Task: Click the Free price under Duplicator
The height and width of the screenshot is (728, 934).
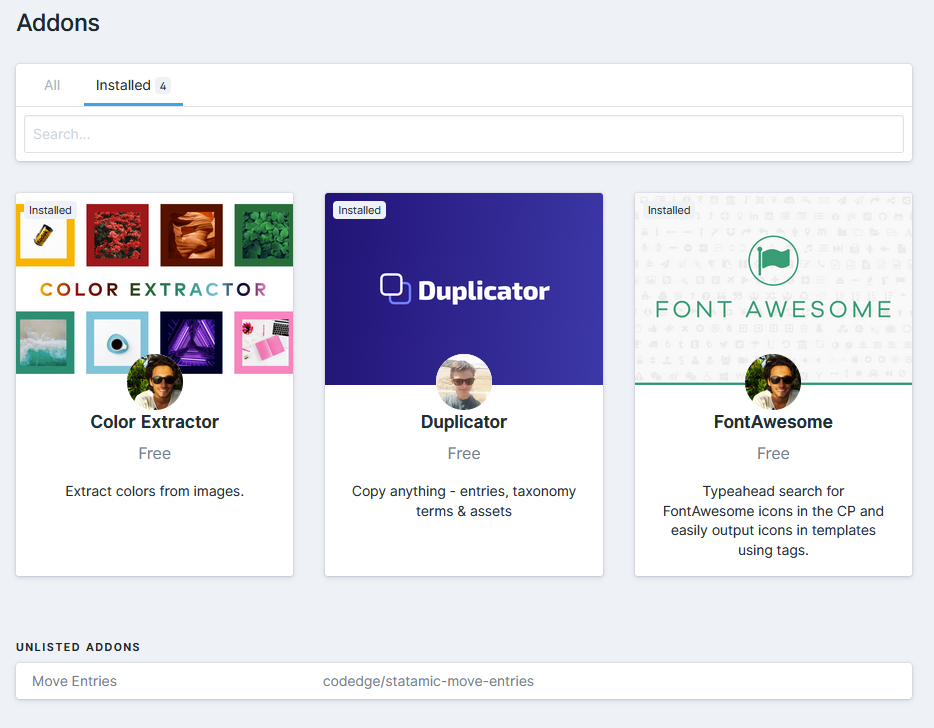Action: [x=463, y=453]
